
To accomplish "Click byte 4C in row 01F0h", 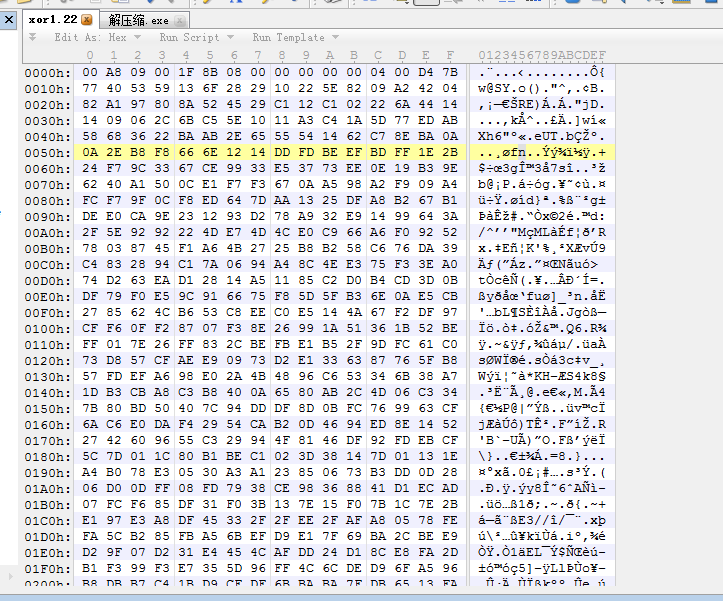I will pos(306,568).
